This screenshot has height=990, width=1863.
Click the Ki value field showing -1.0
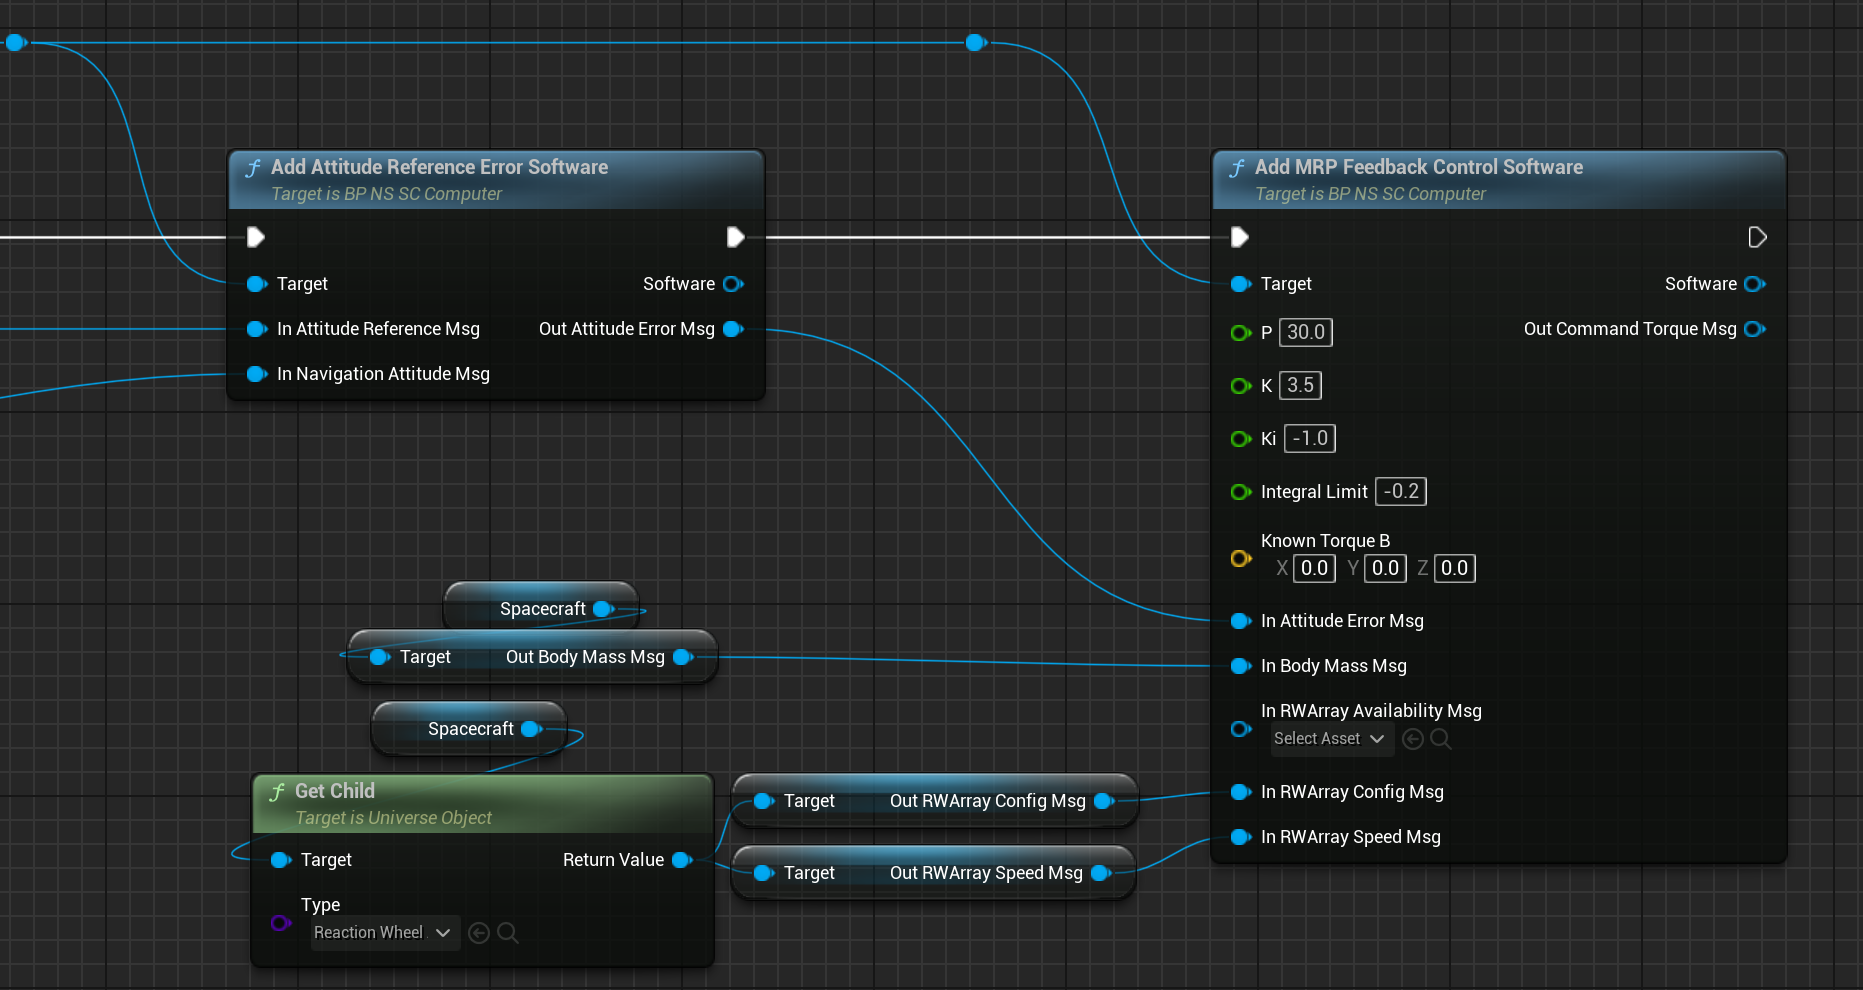tap(1309, 438)
